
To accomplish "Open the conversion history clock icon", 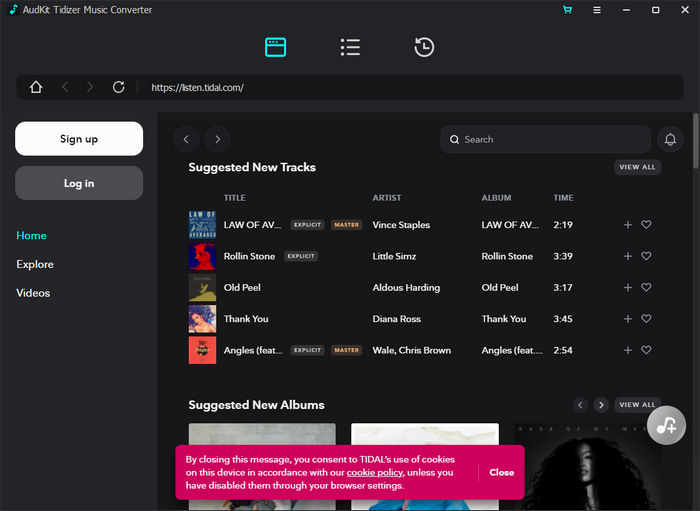I will tap(424, 47).
